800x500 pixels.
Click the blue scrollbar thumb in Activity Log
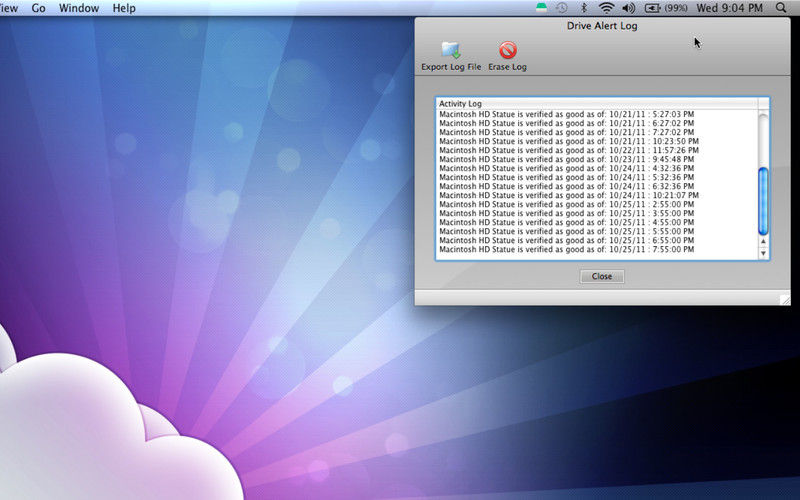tap(763, 201)
